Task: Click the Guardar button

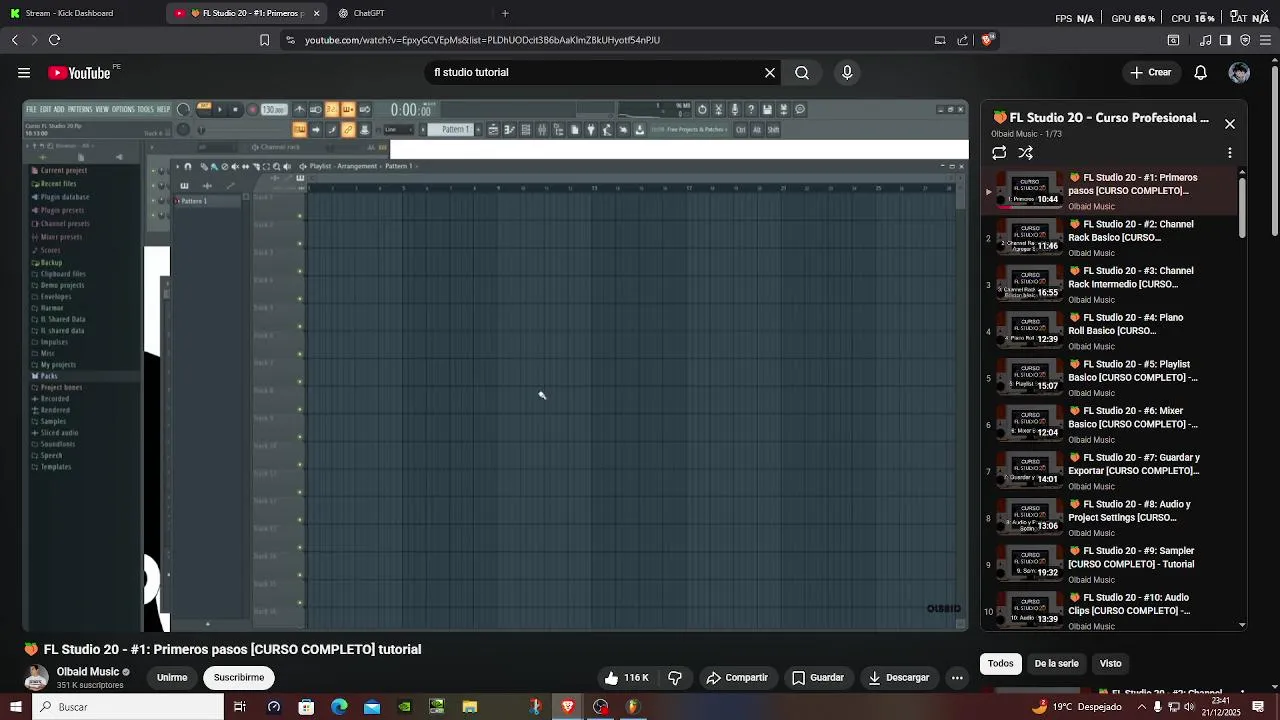Action: [x=818, y=678]
